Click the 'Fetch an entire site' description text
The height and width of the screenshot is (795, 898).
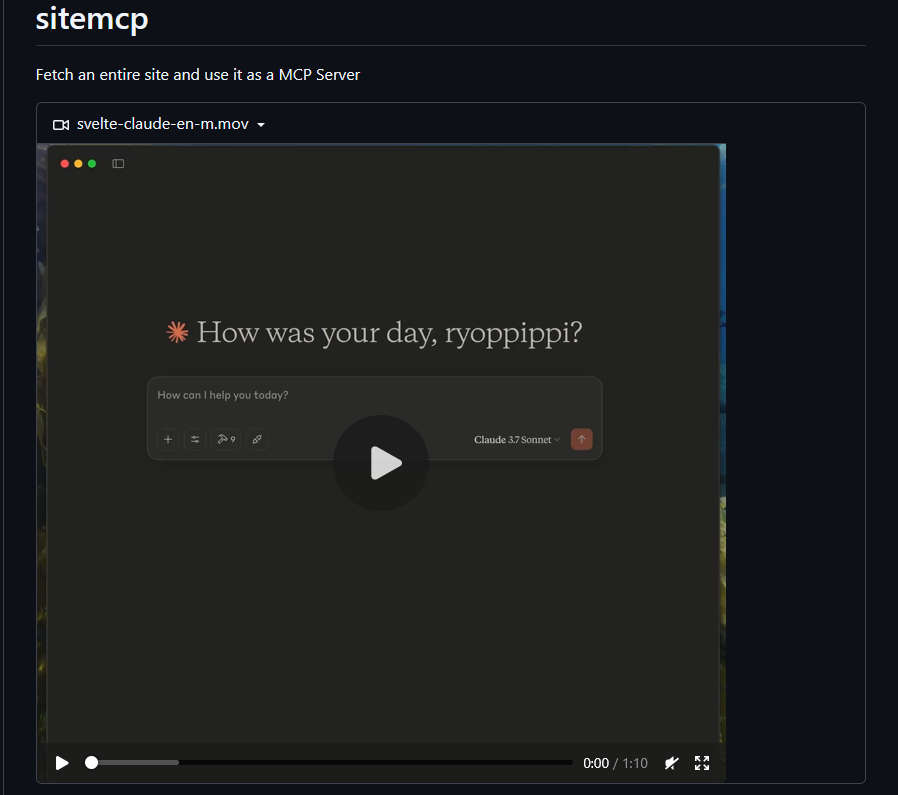tap(198, 75)
